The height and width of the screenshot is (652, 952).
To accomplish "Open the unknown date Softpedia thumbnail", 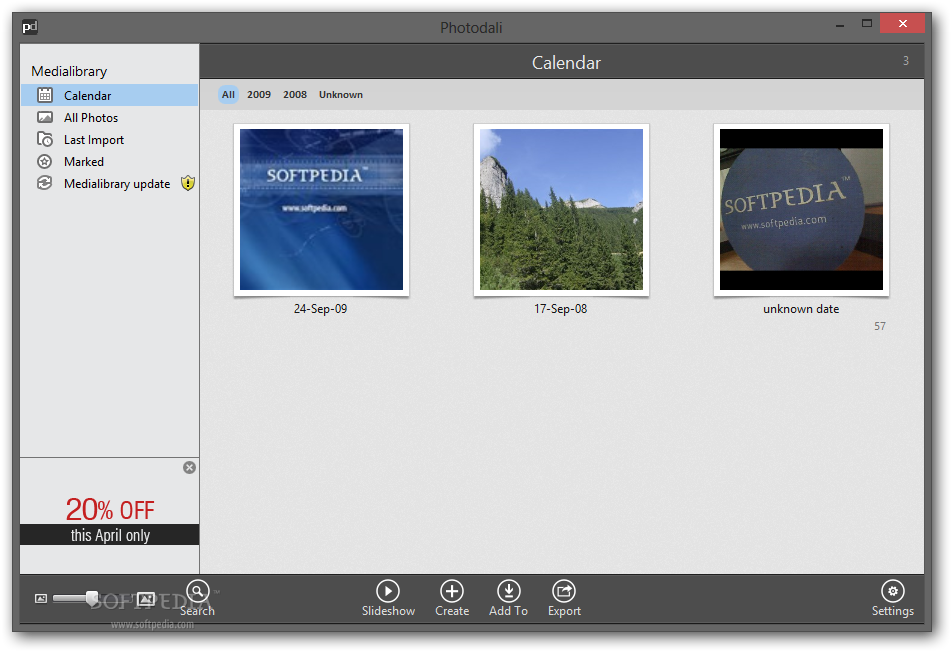I will [x=801, y=209].
